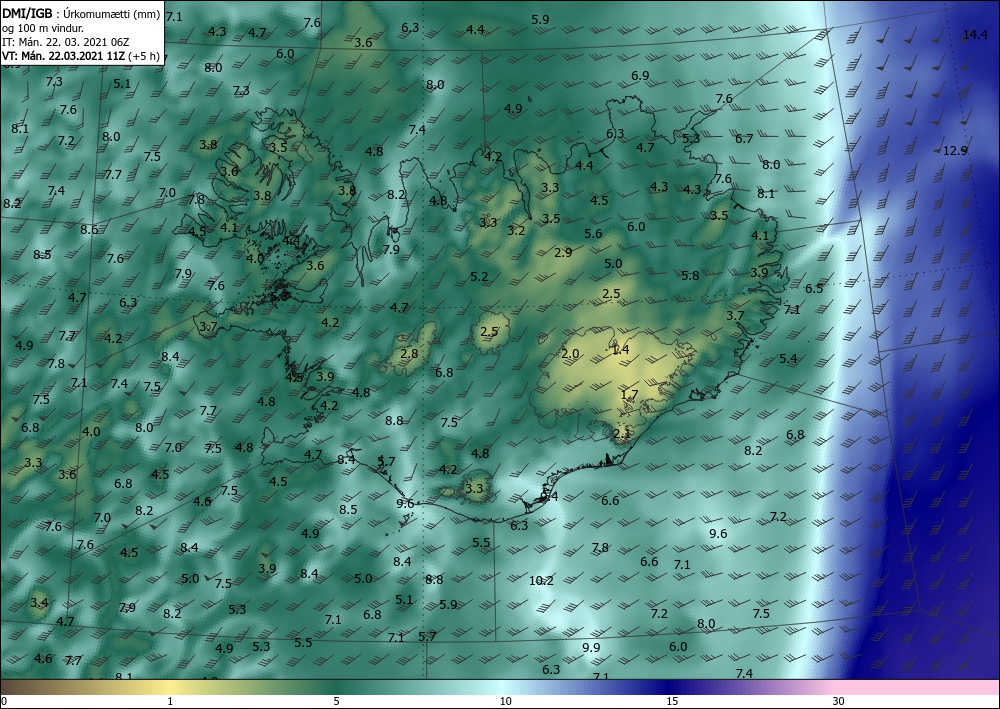The height and width of the screenshot is (709, 1000).
Task: Click the 2.8 value on the map
Action: [409, 353]
